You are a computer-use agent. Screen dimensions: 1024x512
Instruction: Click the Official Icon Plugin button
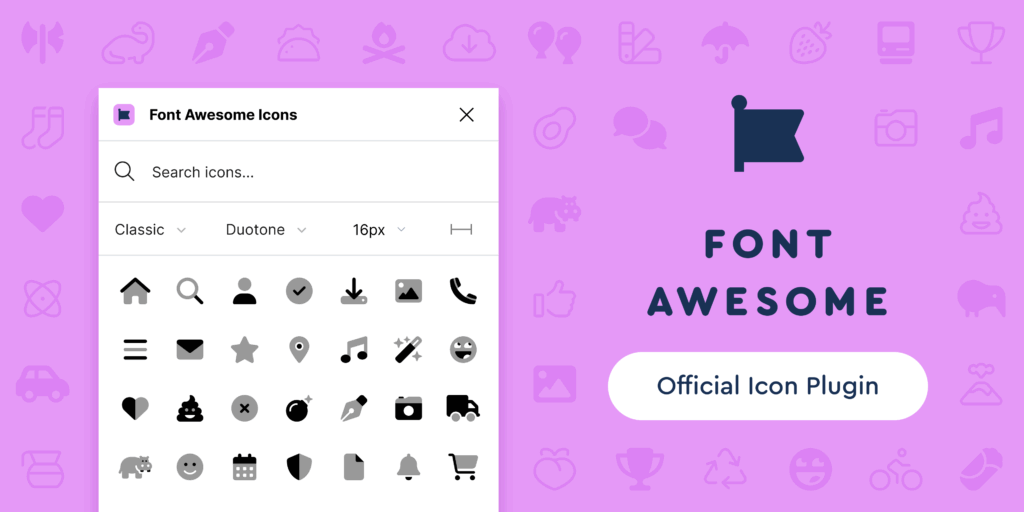(x=767, y=386)
